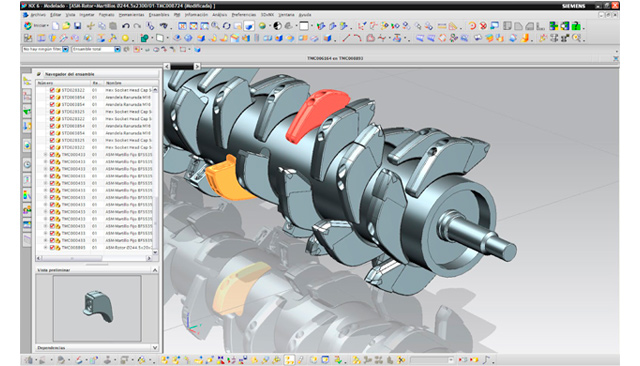Open a file with the folder icon
The height and width of the screenshot is (366, 640).
66,26
